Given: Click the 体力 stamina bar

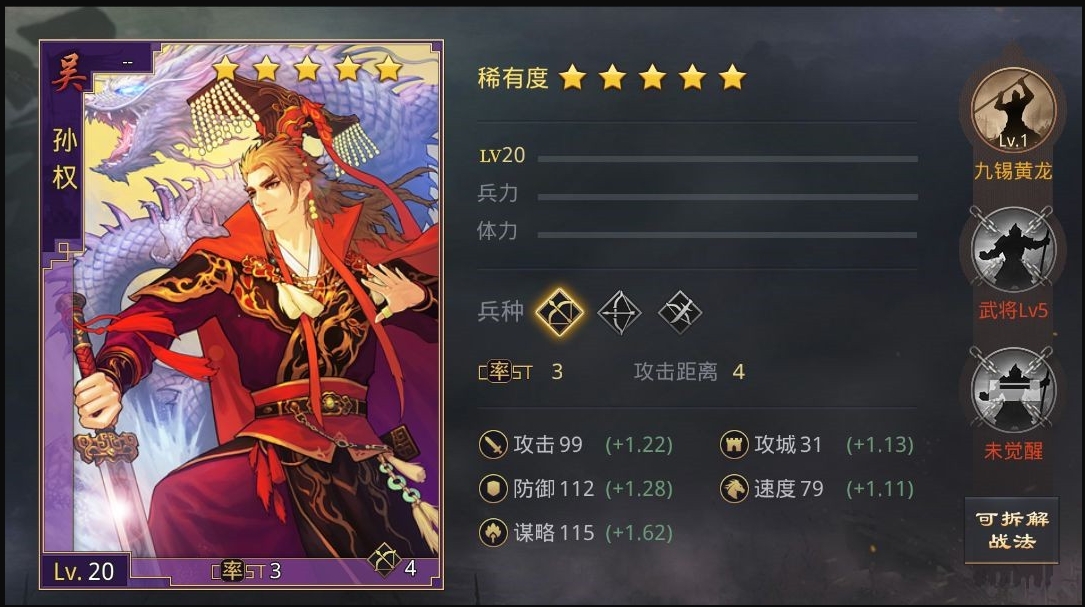Looking at the screenshot, I should pos(728,235).
